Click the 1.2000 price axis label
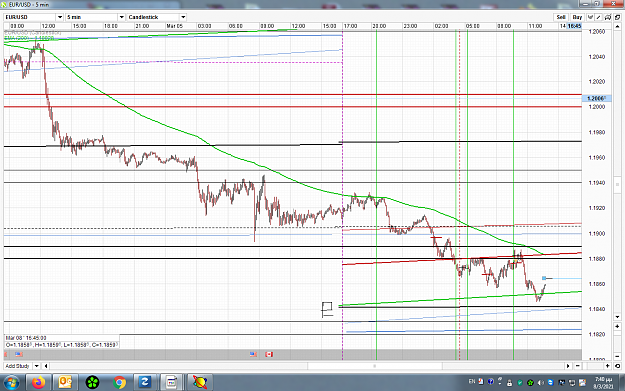Image resolution: width=625 pixels, height=391 pixels. 597,107
